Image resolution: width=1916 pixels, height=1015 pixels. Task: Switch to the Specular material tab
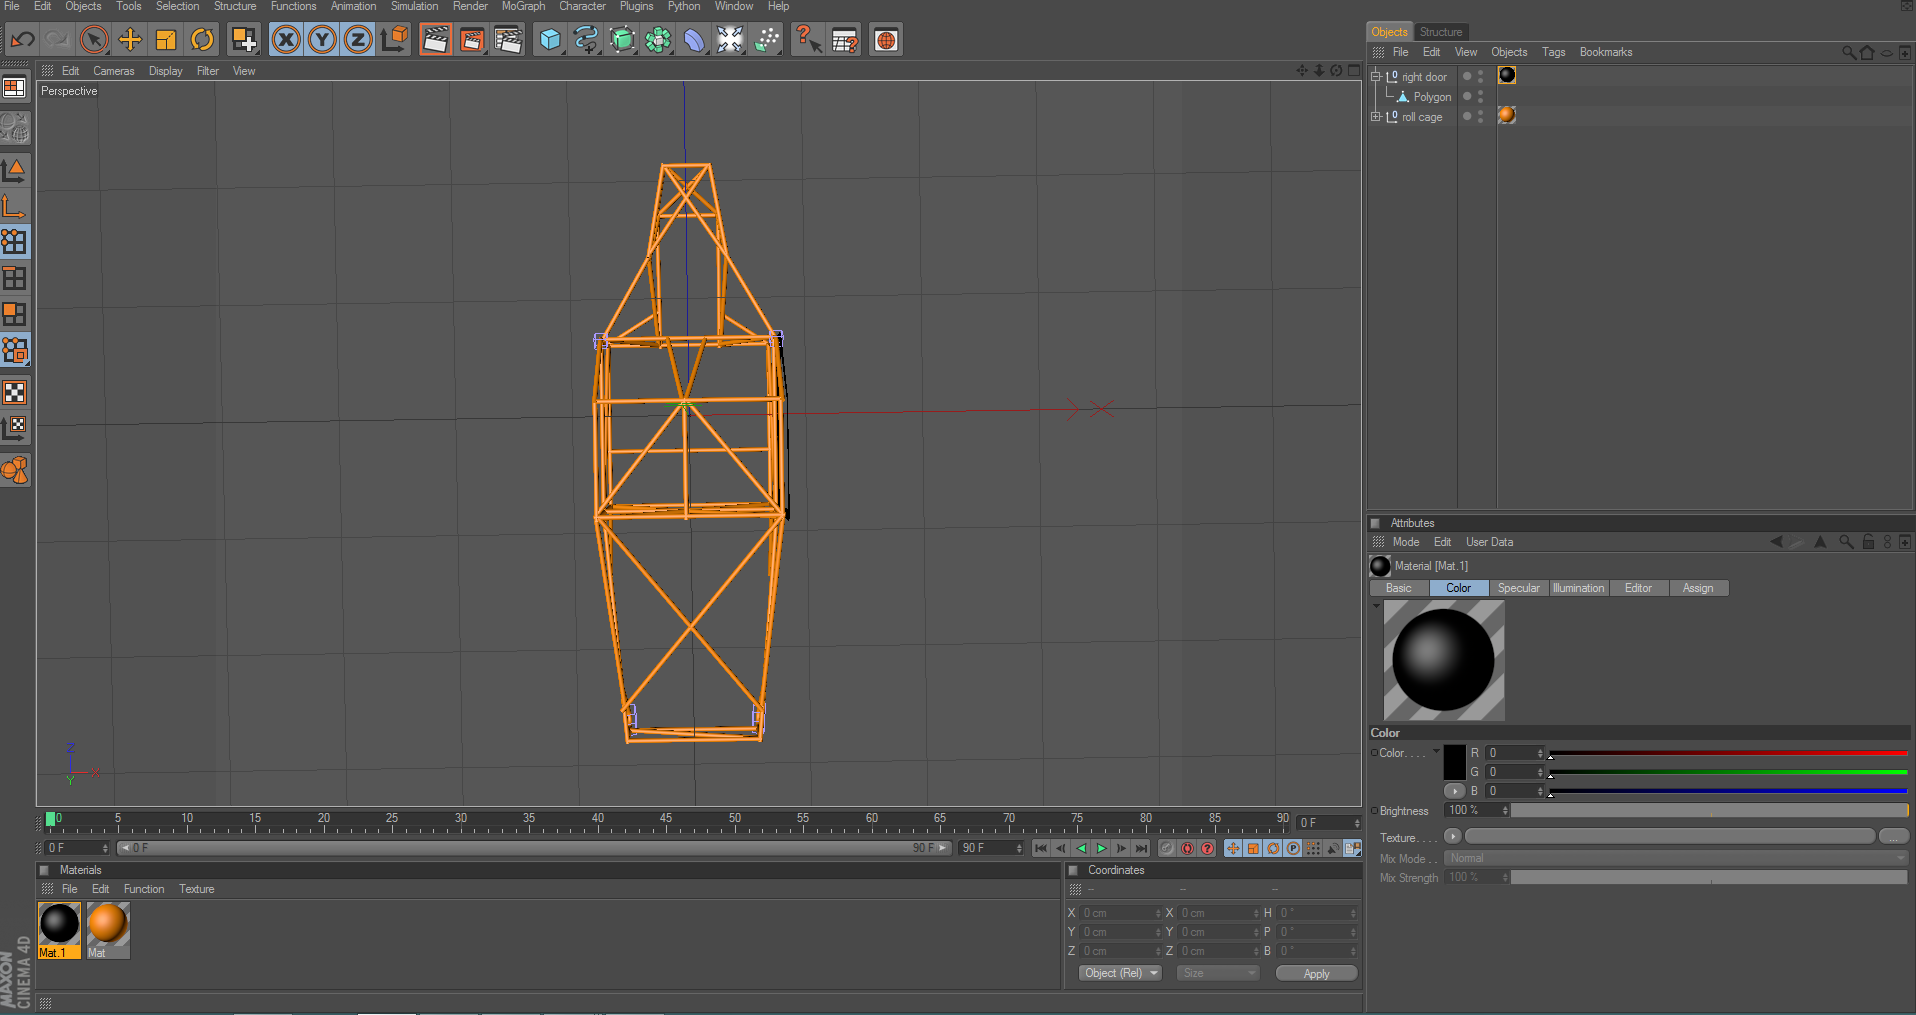click(x=1518, y=588)
